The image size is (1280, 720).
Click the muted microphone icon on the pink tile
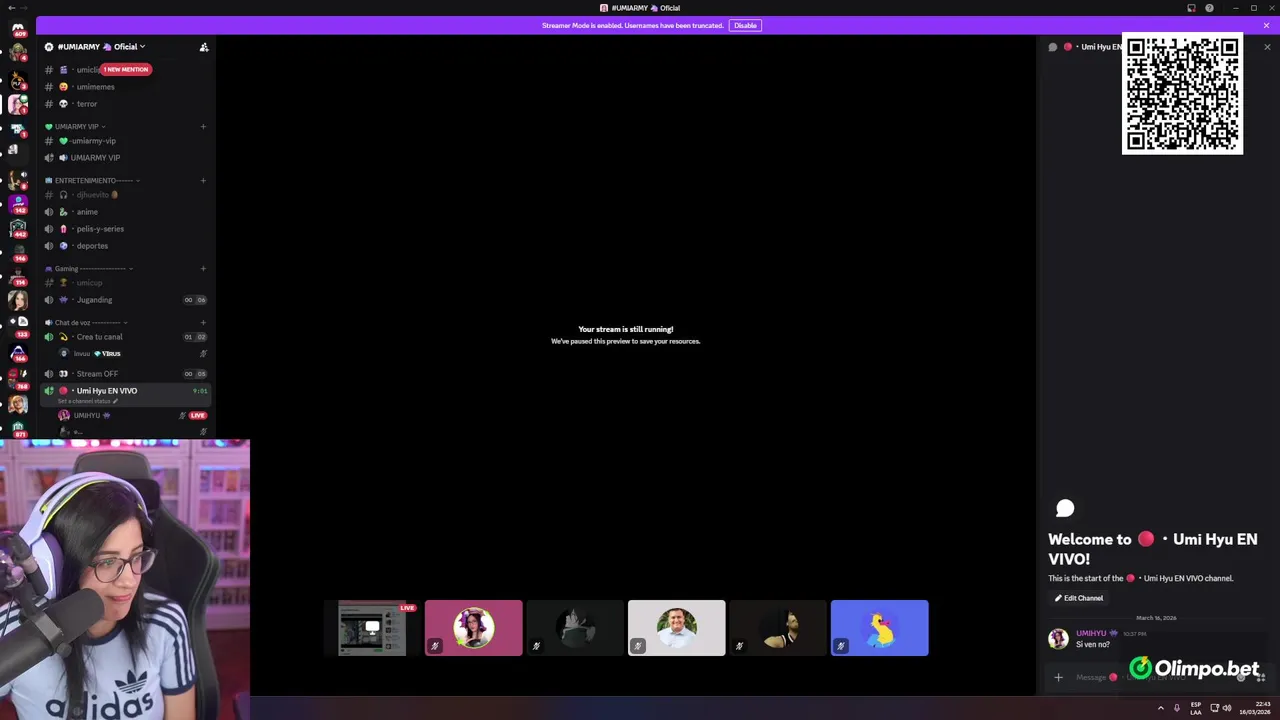click(435, 646)
